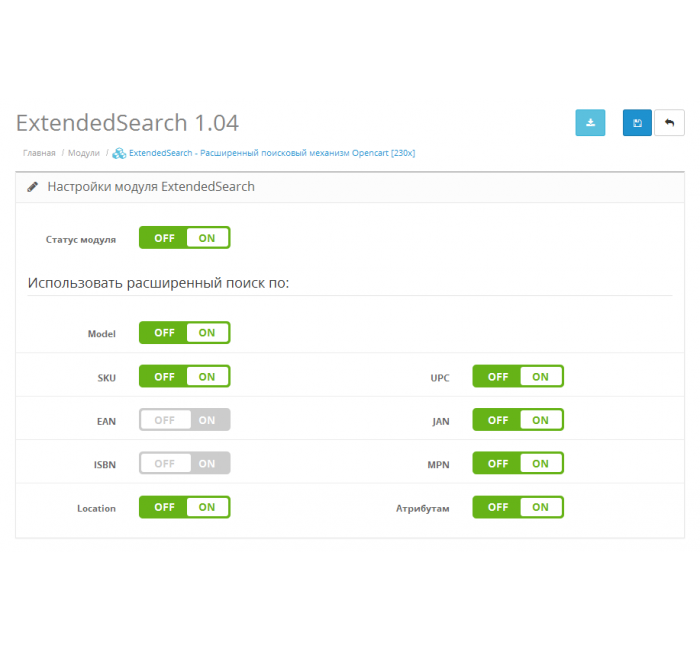Click the ExtendedSearch 1.04 page title

pos(127,123)
